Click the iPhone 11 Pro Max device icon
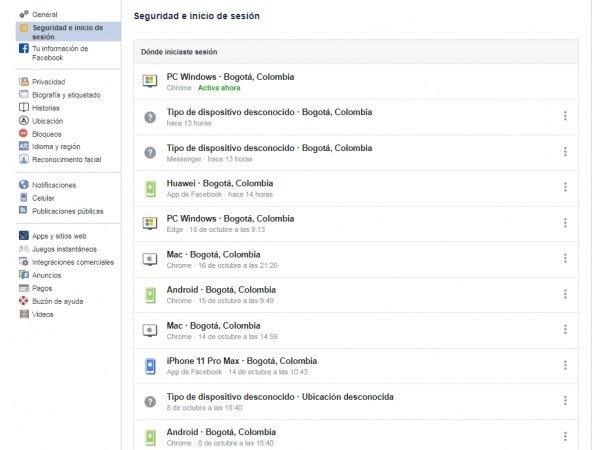Image resolution: width=600 pixels, height=450 pixels. 150,365
